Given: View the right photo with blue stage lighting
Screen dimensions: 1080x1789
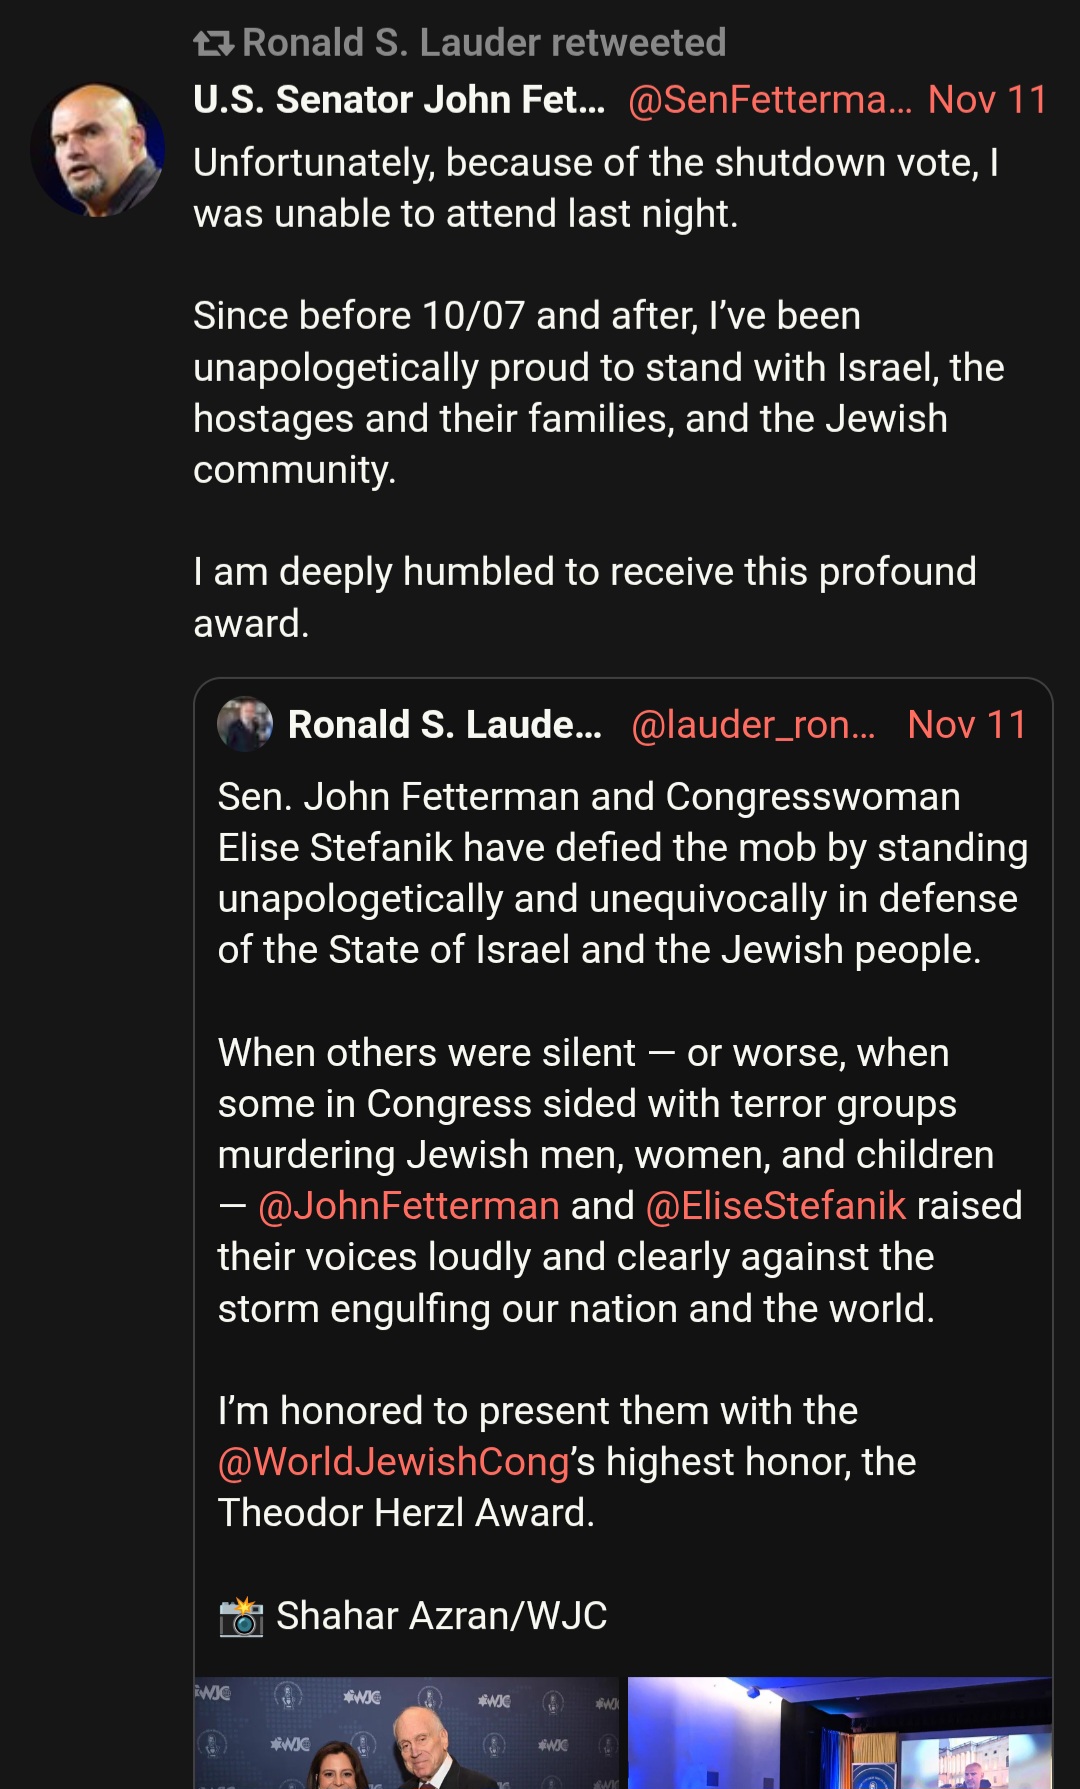Looking at the screenshot, I should [840, 1733].
